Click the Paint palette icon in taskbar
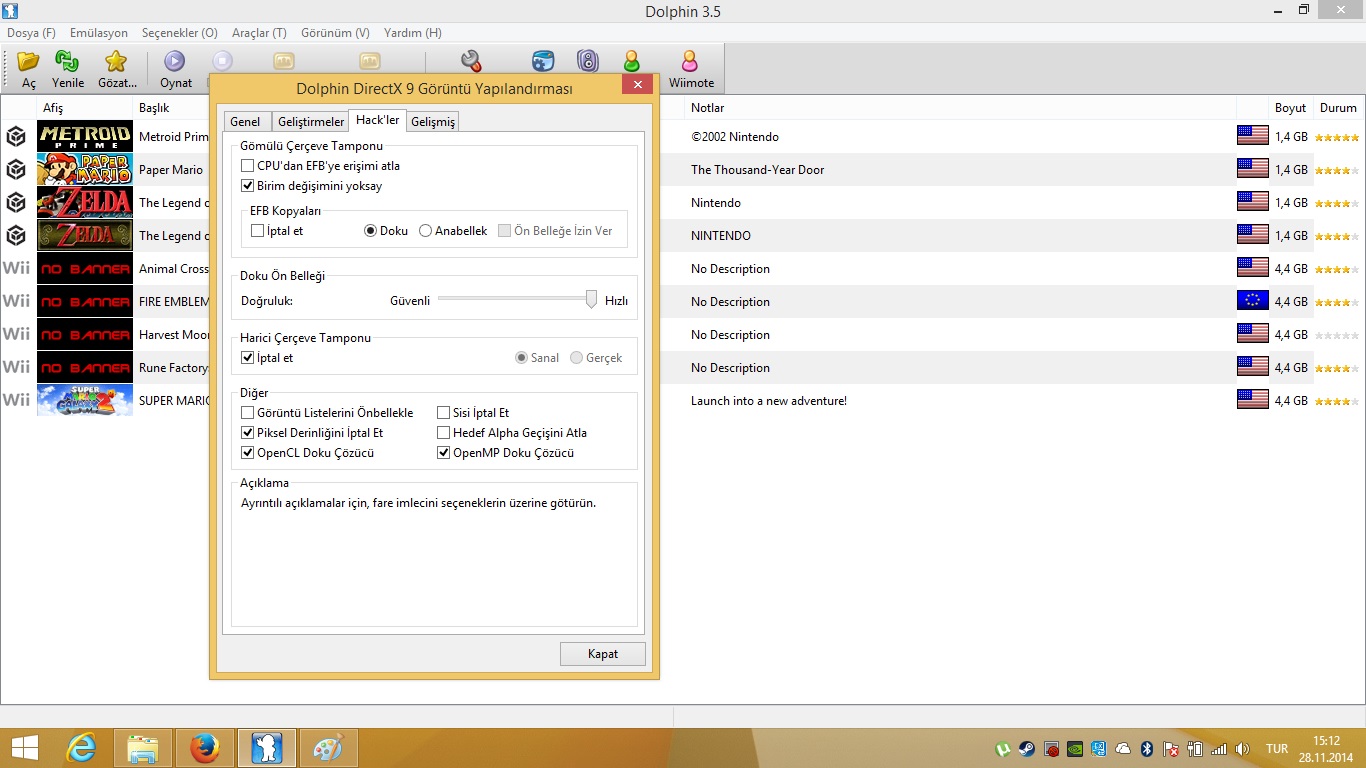The width and height of the screenshot is (1366, 768). pos(328,748)
